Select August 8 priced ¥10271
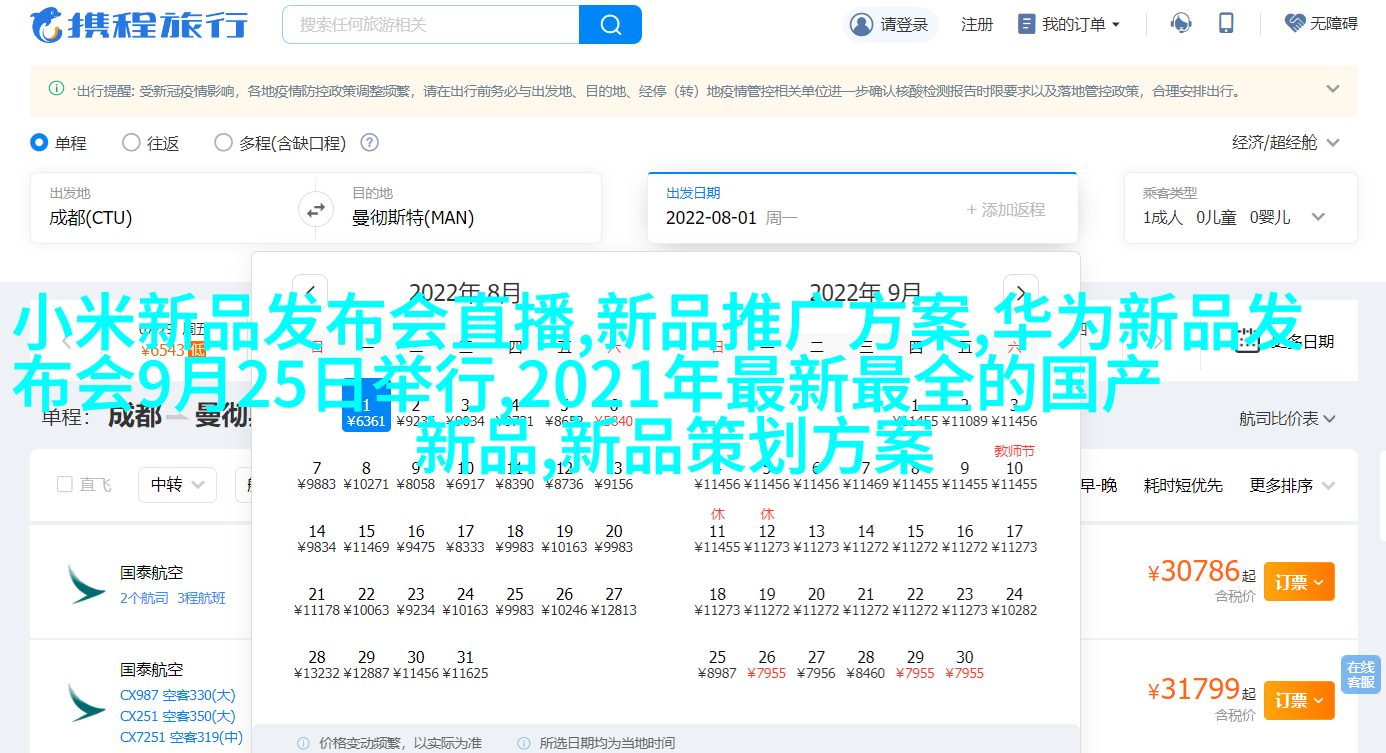The image size is (1386, 753). (366, 476)
